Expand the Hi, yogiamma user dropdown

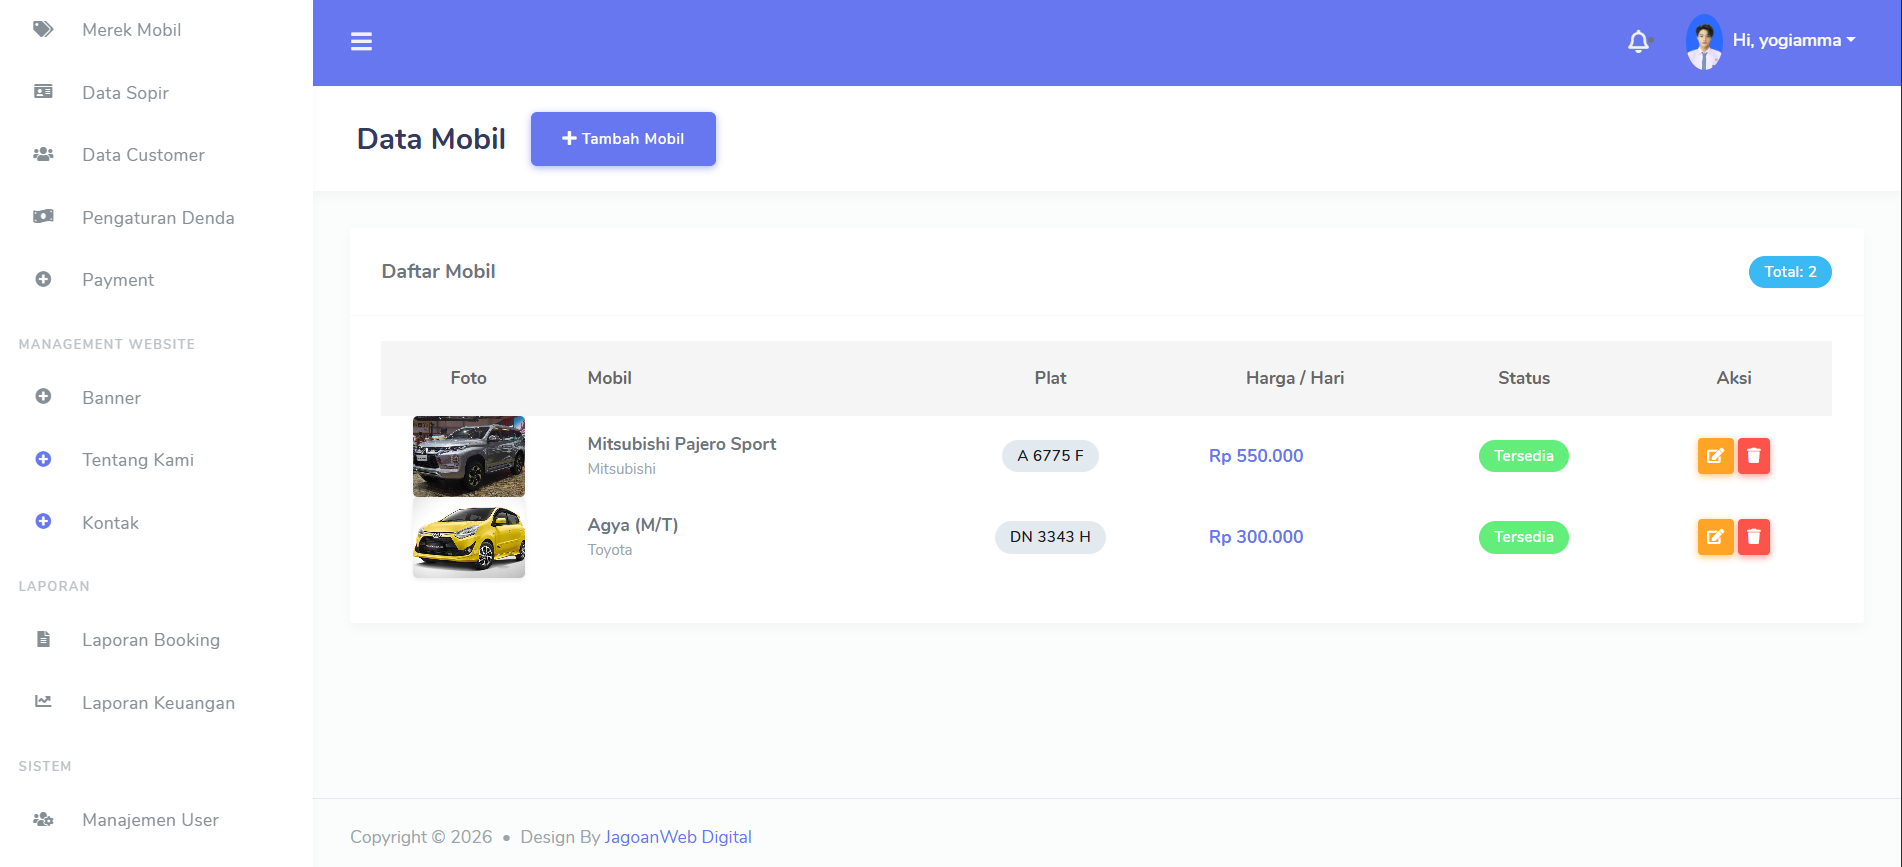click(x=1793, y=41)
